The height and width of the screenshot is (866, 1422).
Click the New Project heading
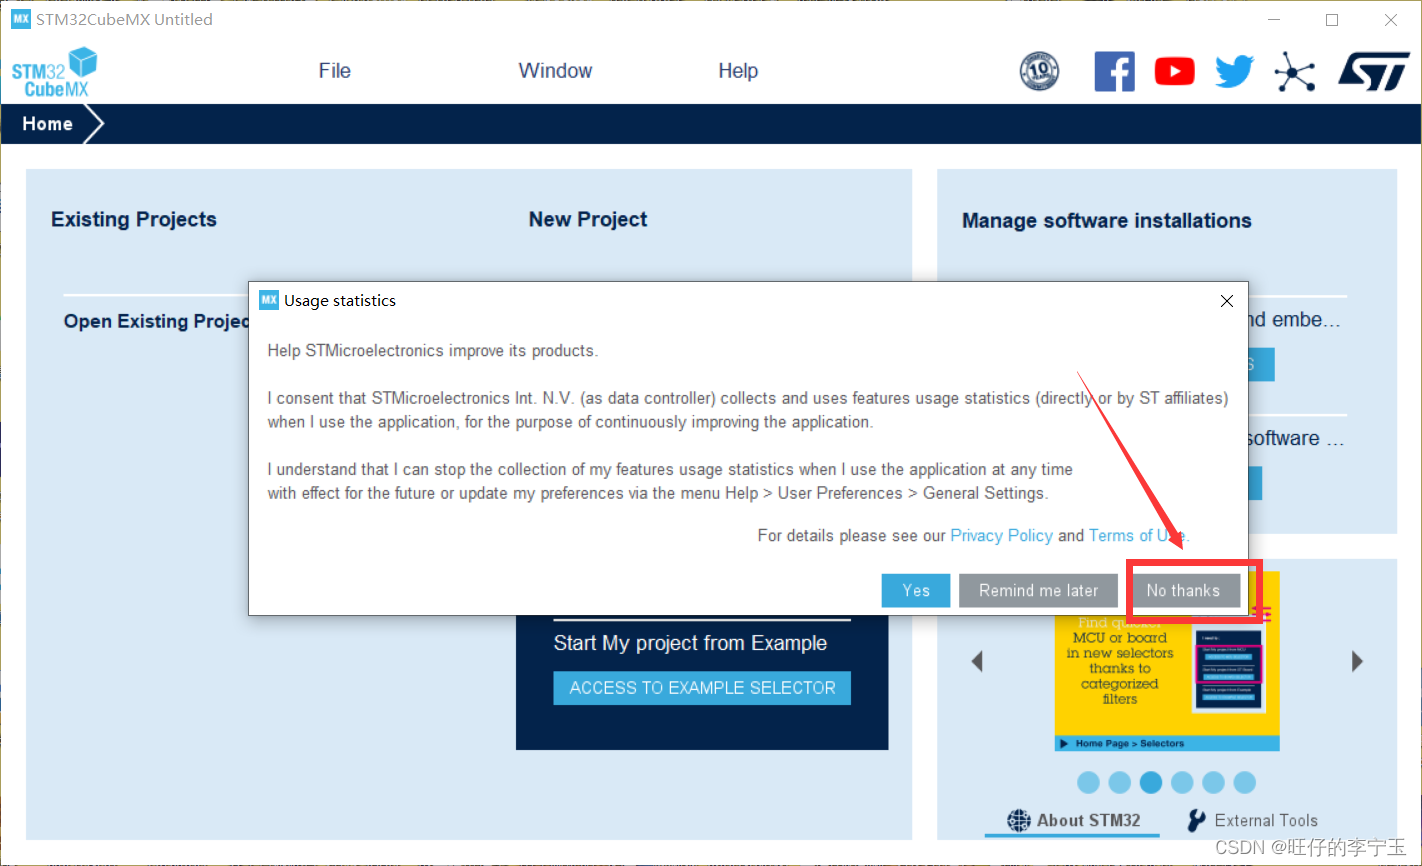[x=588, y=220]
